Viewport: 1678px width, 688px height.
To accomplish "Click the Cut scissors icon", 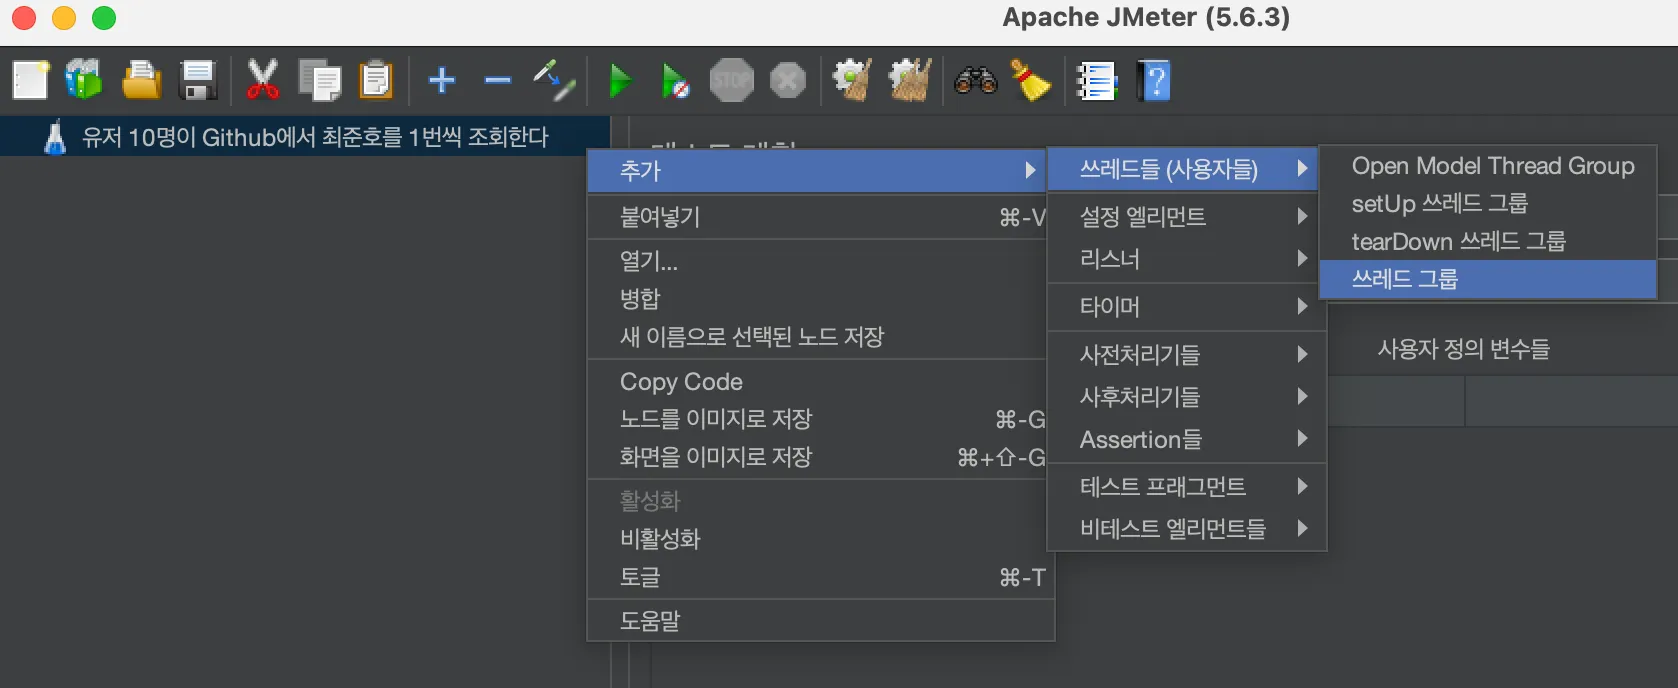I will click(x=262, y=80).
